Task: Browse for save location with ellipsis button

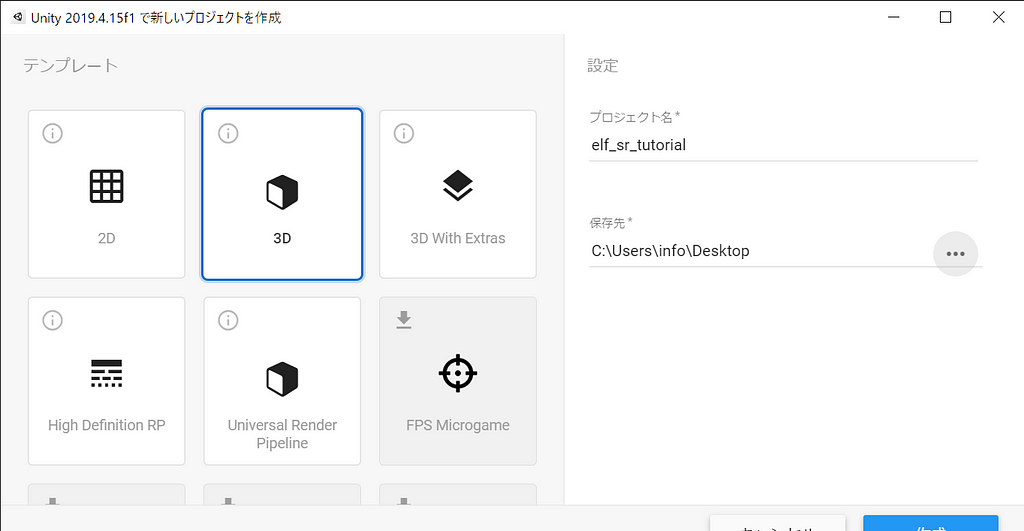Action: 955,253
